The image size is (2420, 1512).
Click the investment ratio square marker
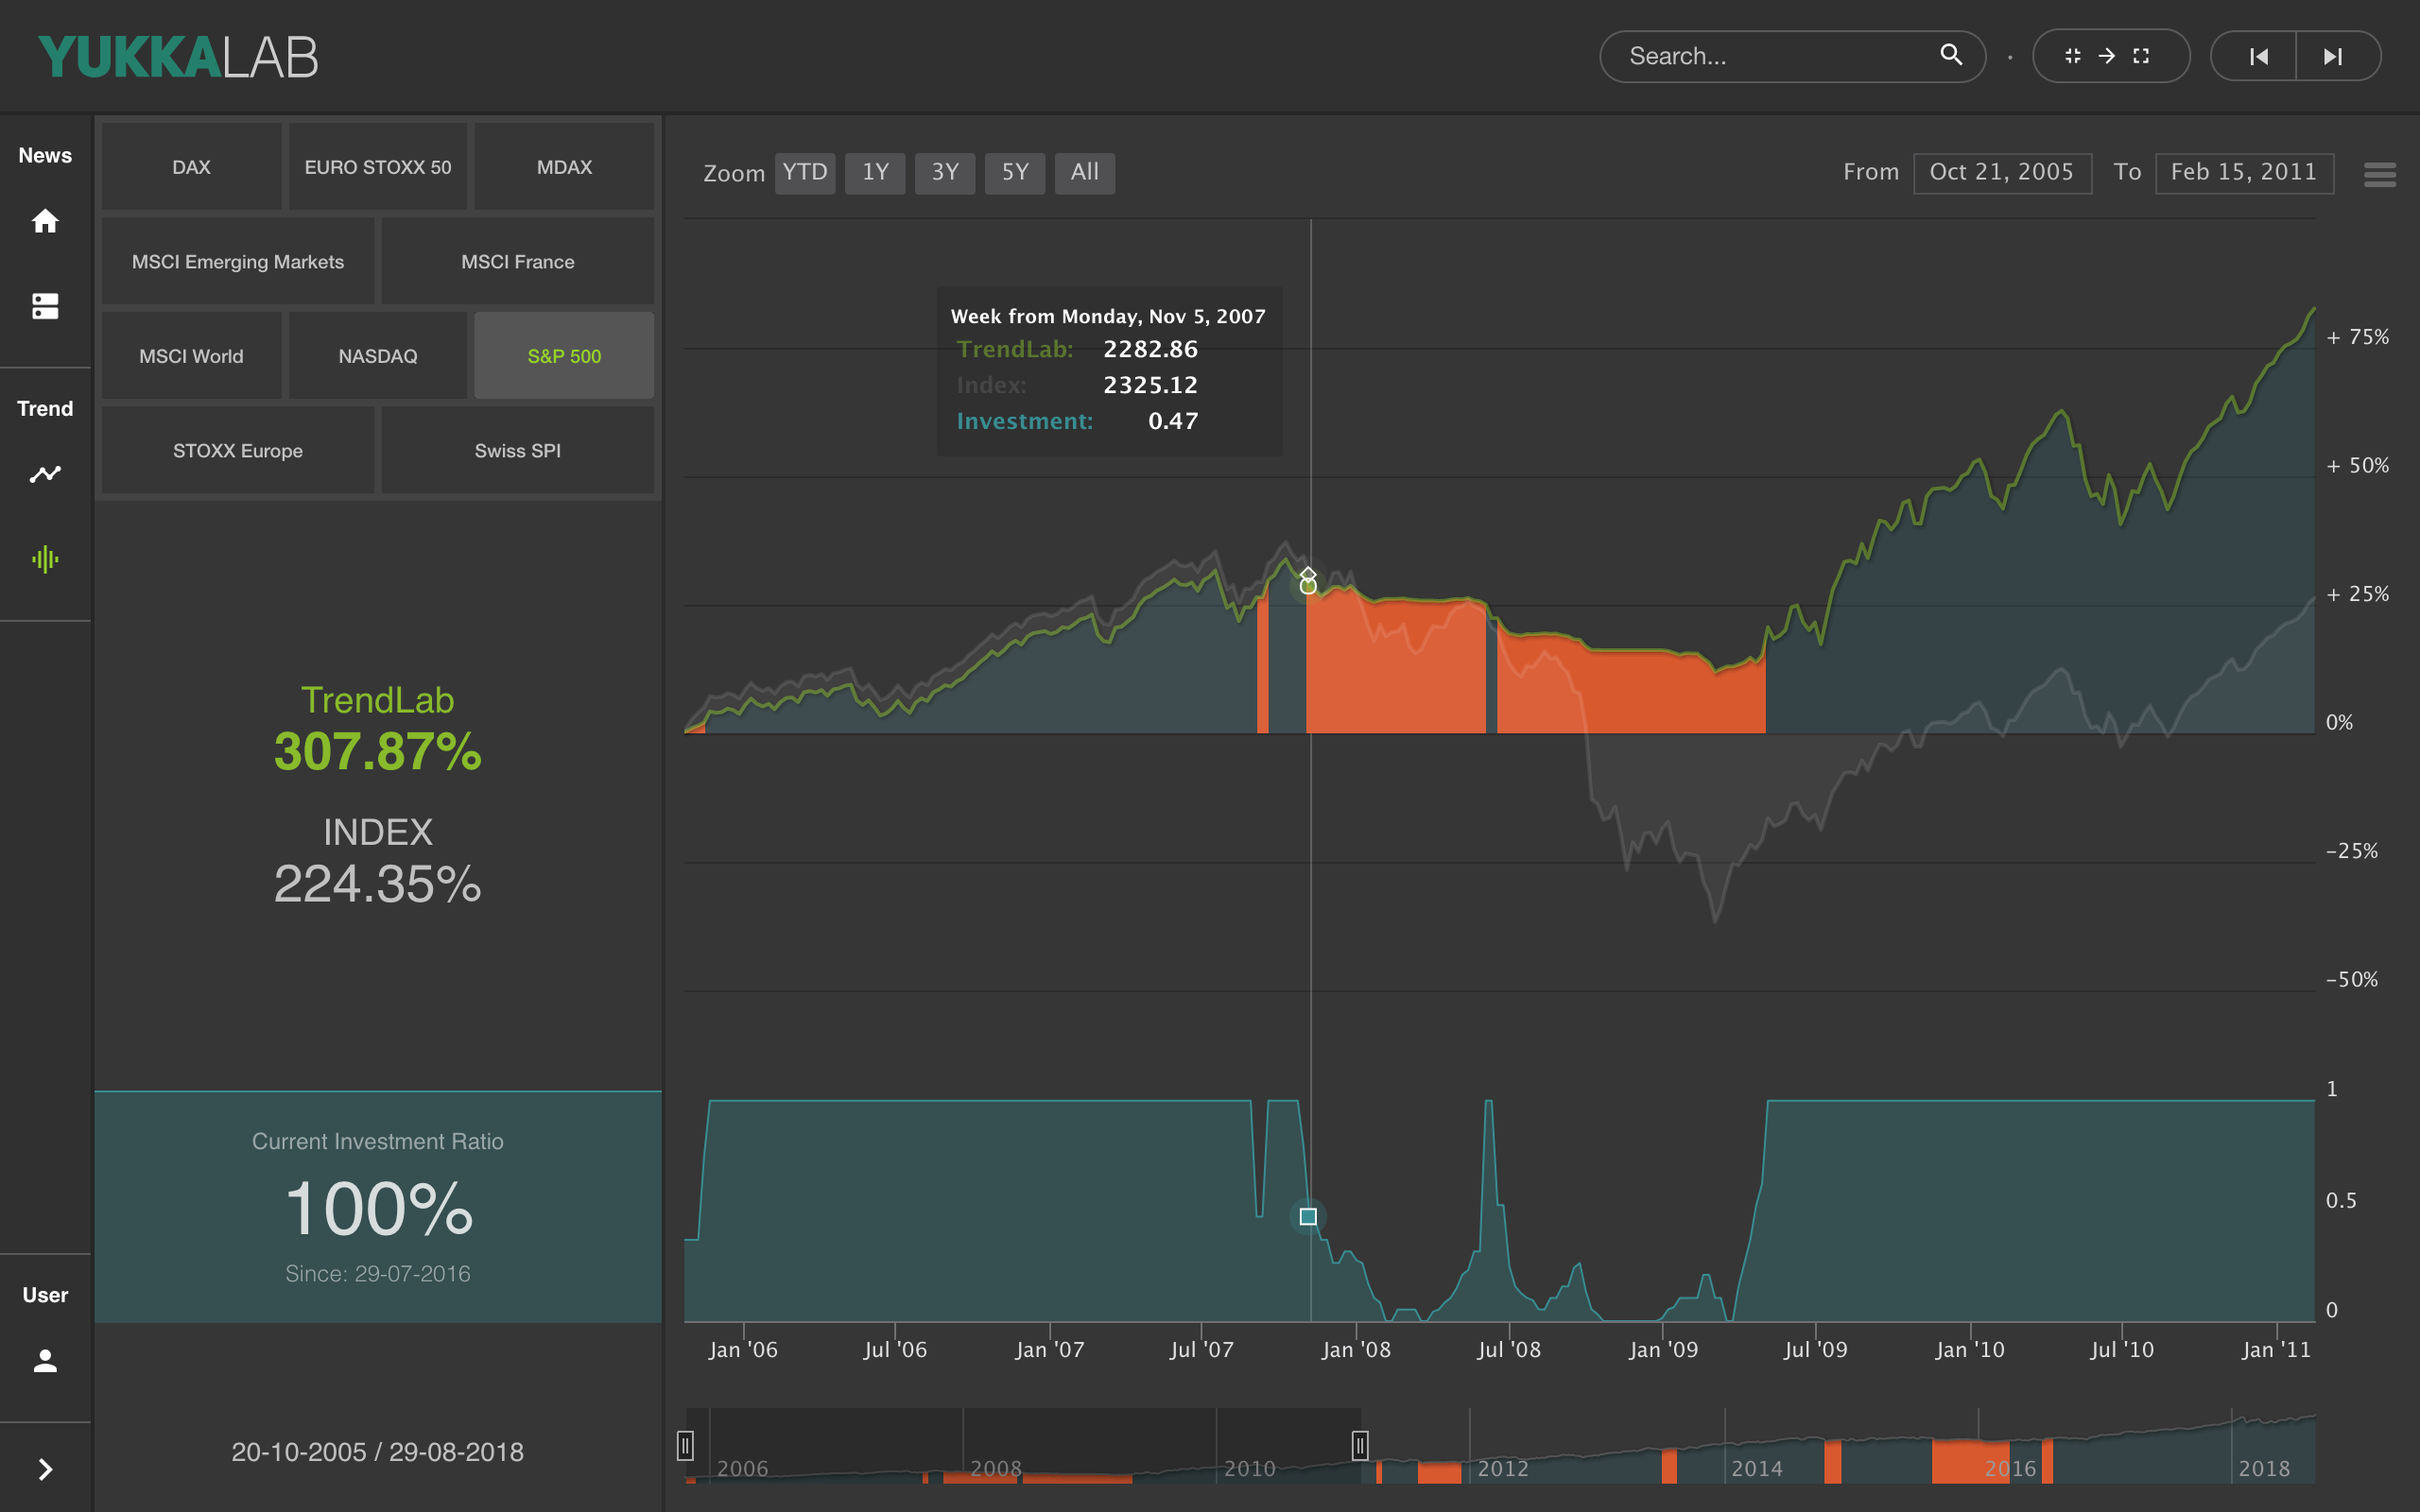1308,1217
